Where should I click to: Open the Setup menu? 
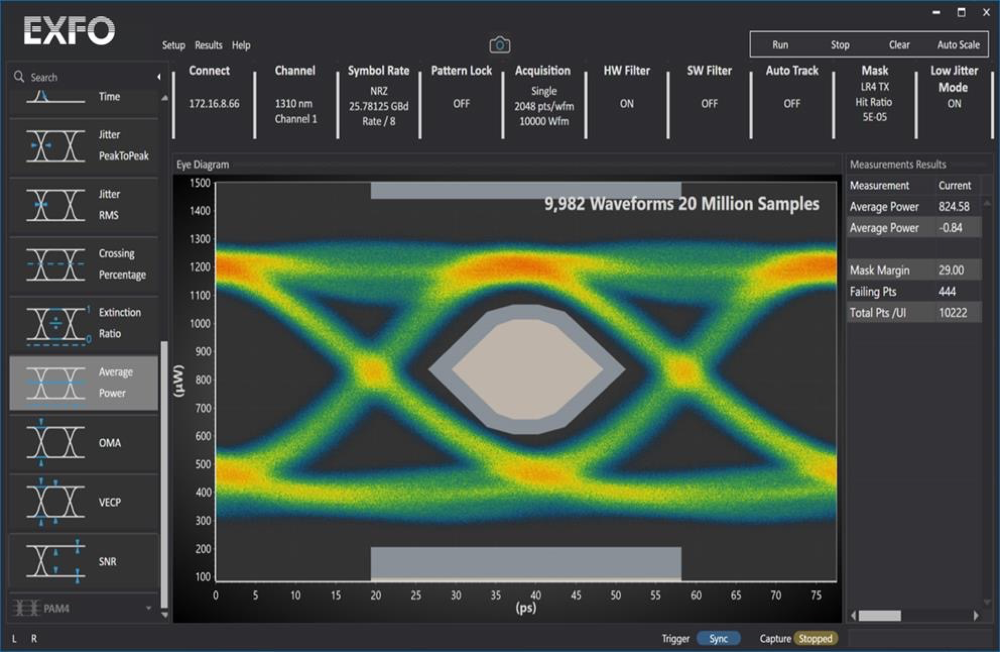173,45
